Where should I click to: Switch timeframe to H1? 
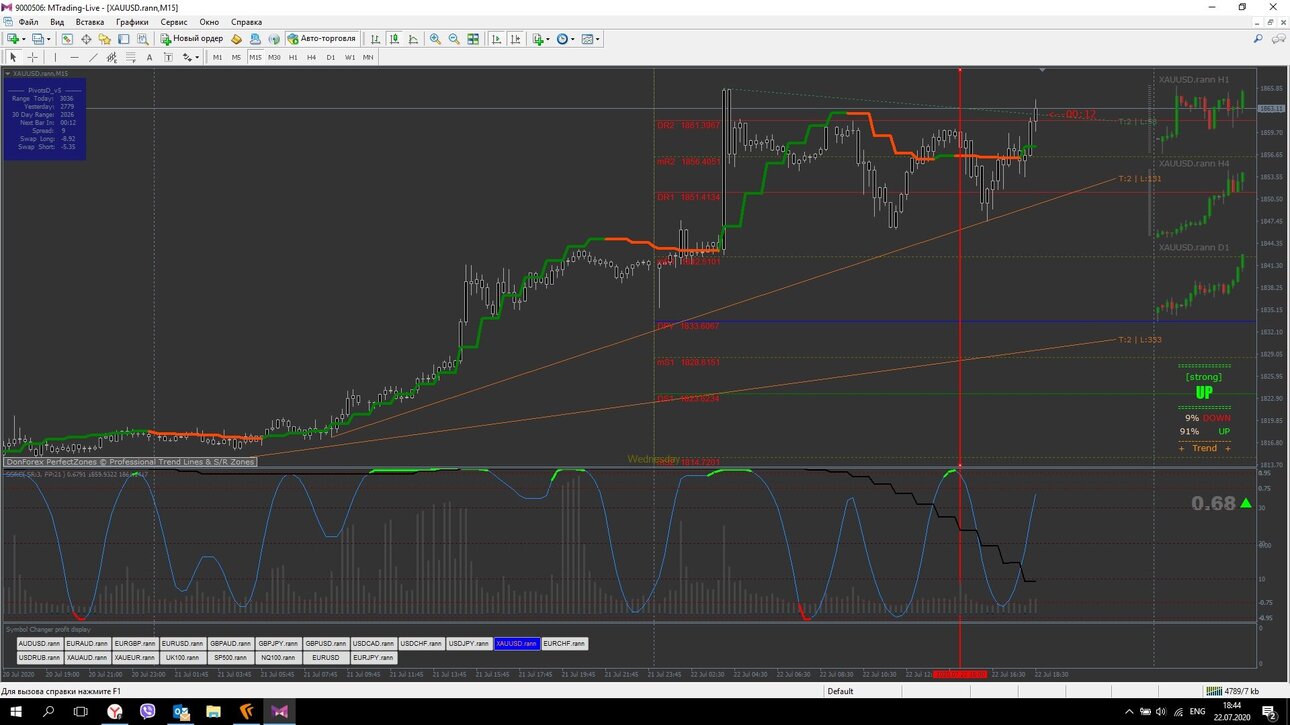[x=293, y=57]
